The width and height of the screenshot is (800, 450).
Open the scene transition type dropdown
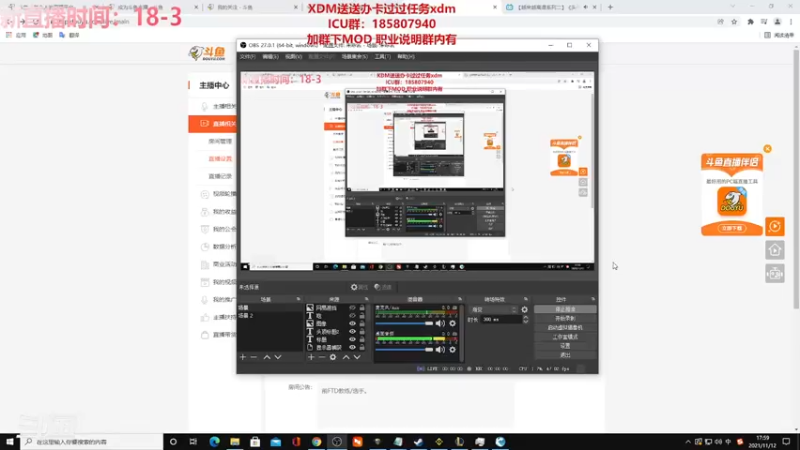(x=493, y=310)
